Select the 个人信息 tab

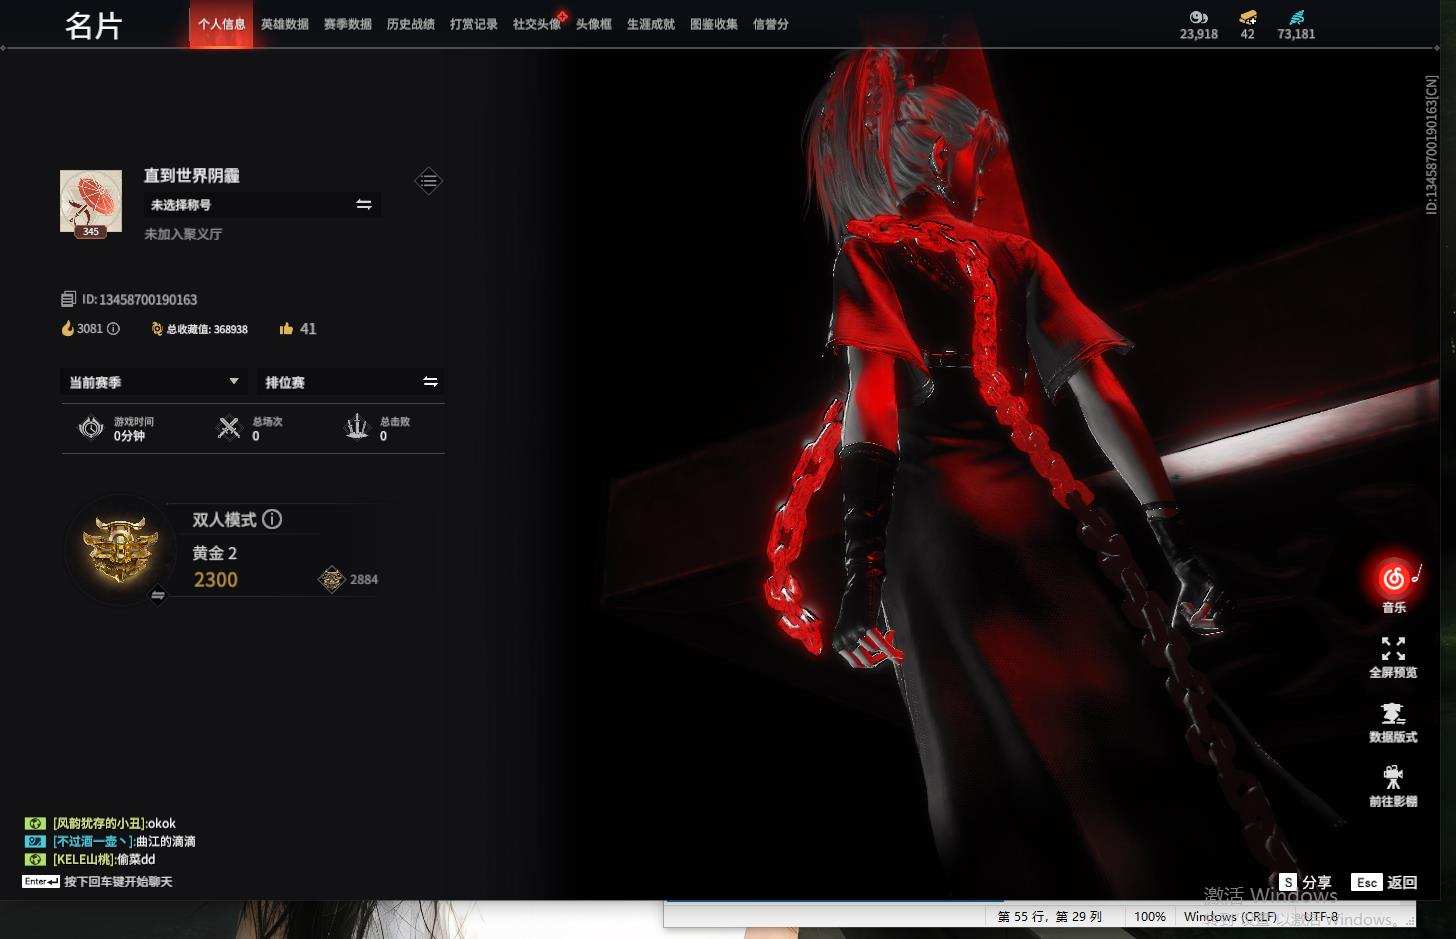pos(221,24)
